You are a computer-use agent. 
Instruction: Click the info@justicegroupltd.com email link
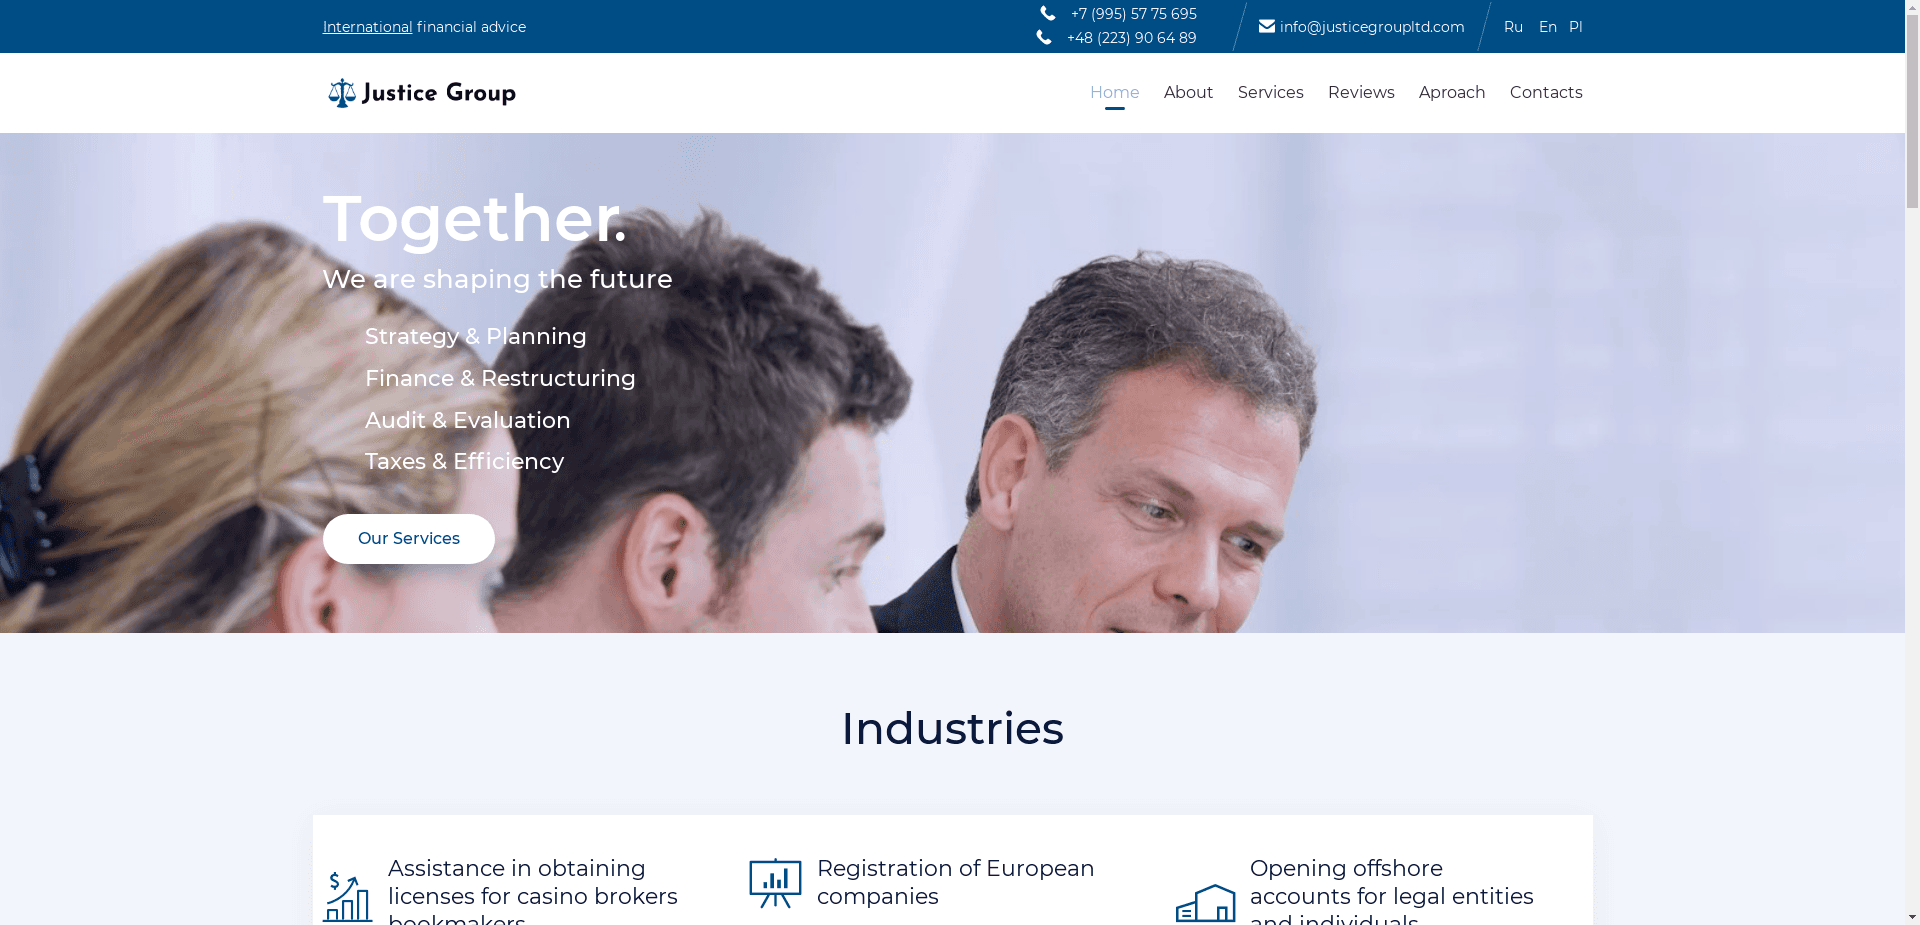point(1372,27)
